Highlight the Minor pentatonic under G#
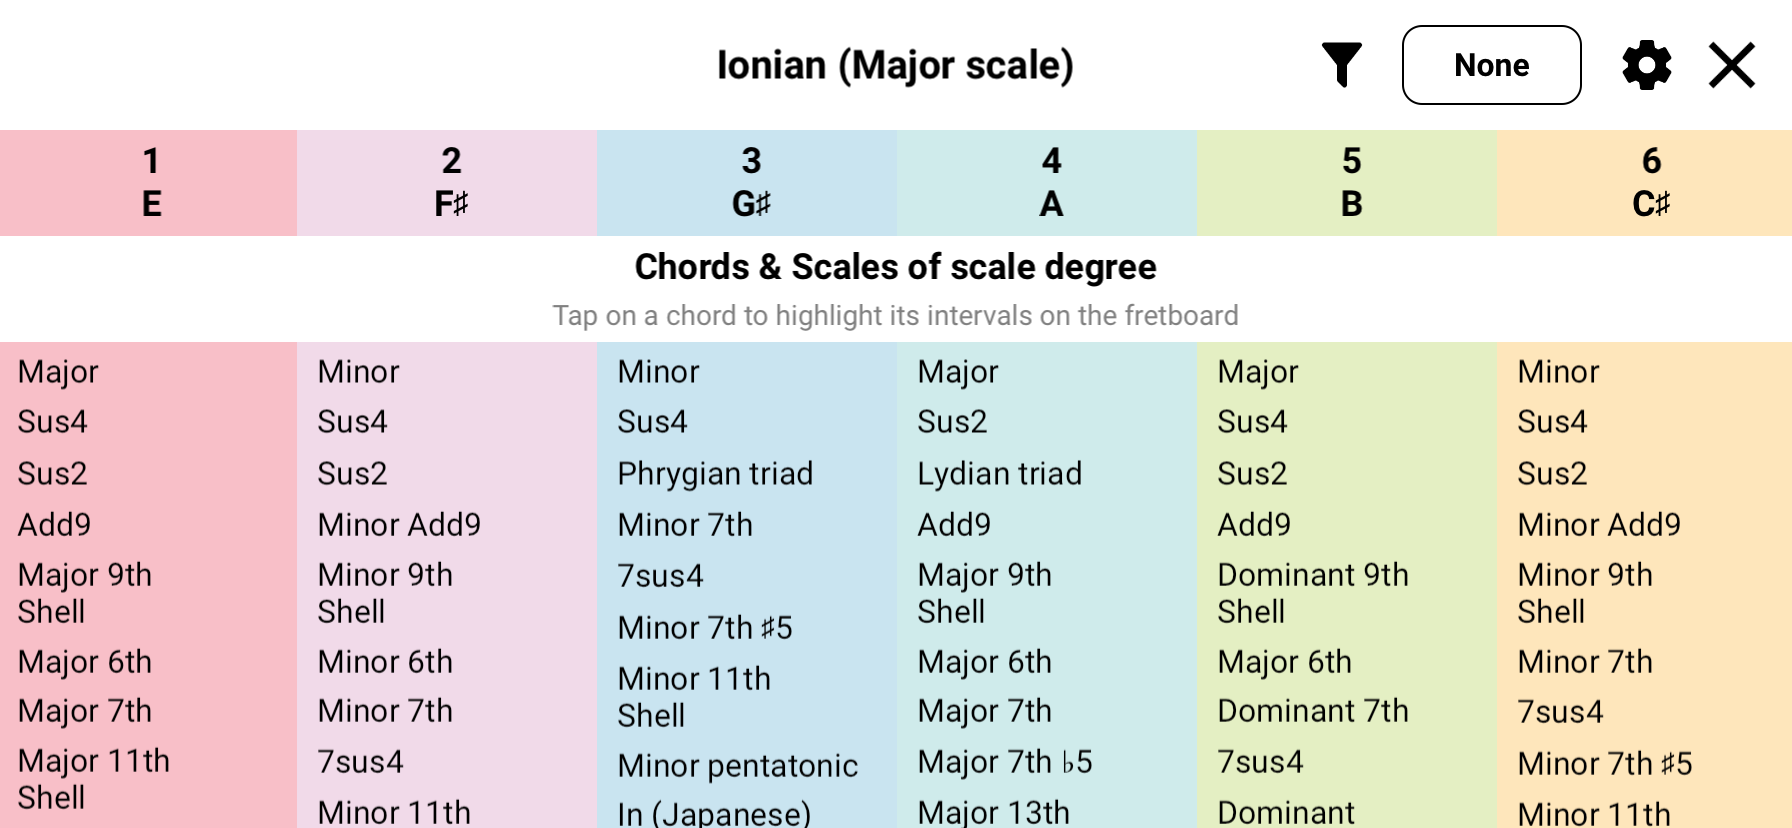1792x828 pixels. pyautogui.click(x=736, y=765)
